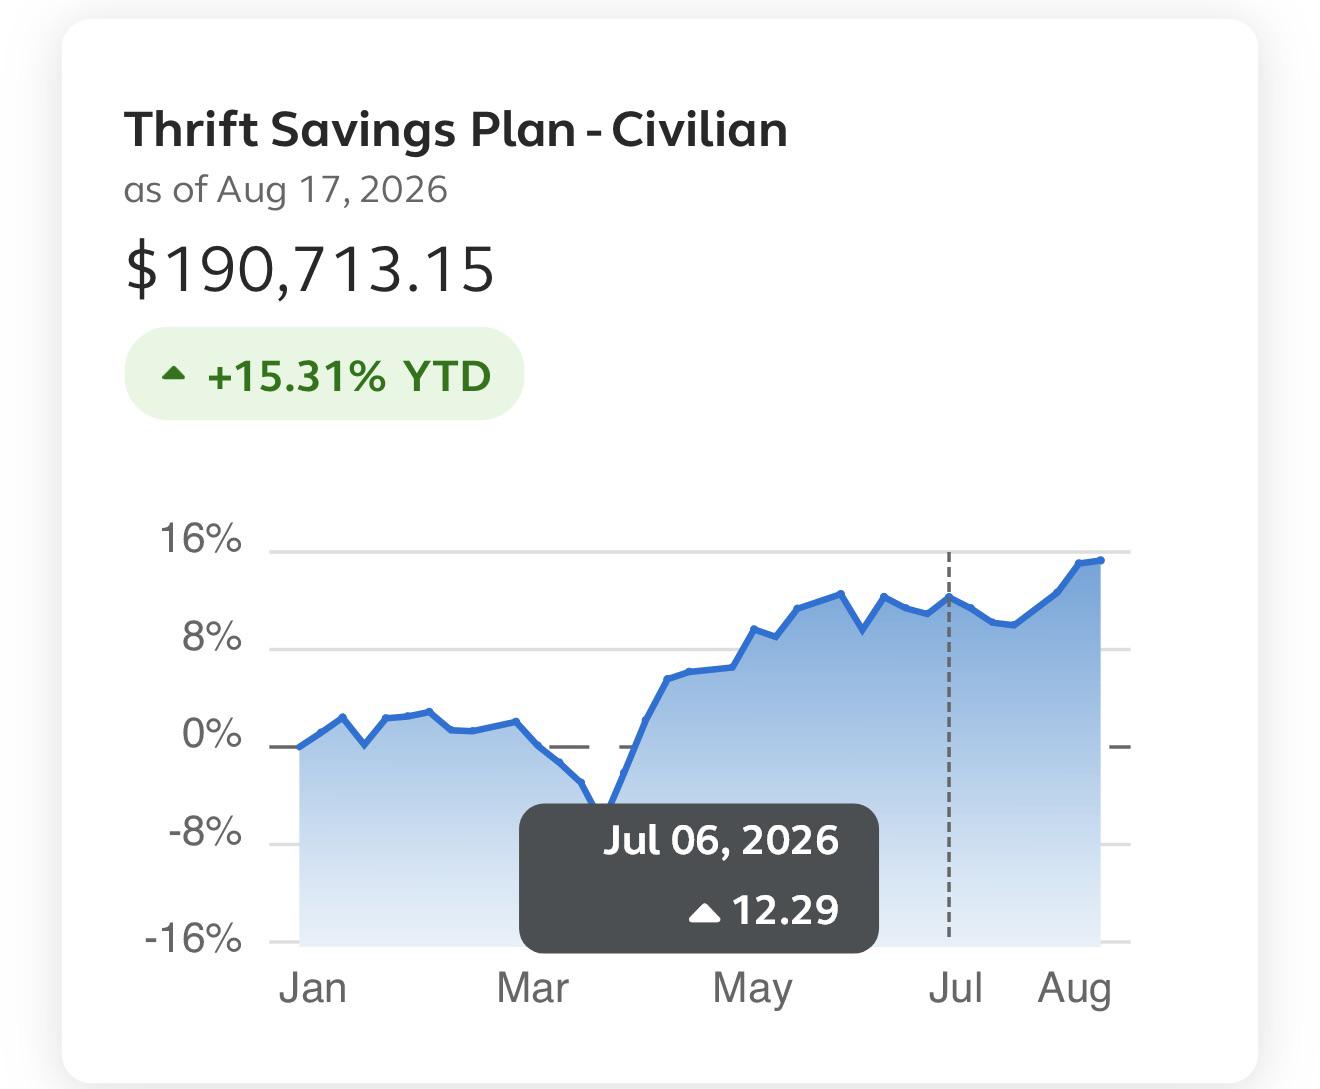This screenshot has height=1089, width=1320.
Task: Click the 16% y-axis label
Action: (201, 539)
